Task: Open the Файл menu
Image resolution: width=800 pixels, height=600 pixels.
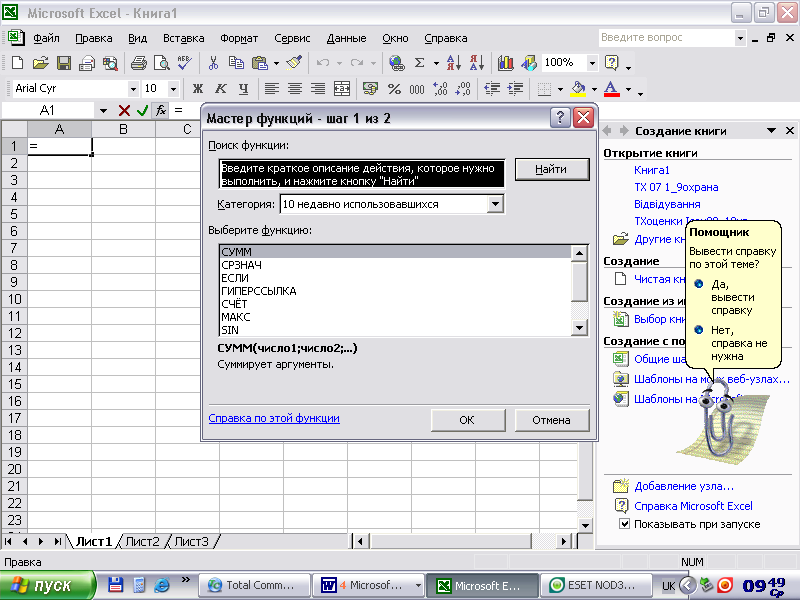Action: [46, 38]
